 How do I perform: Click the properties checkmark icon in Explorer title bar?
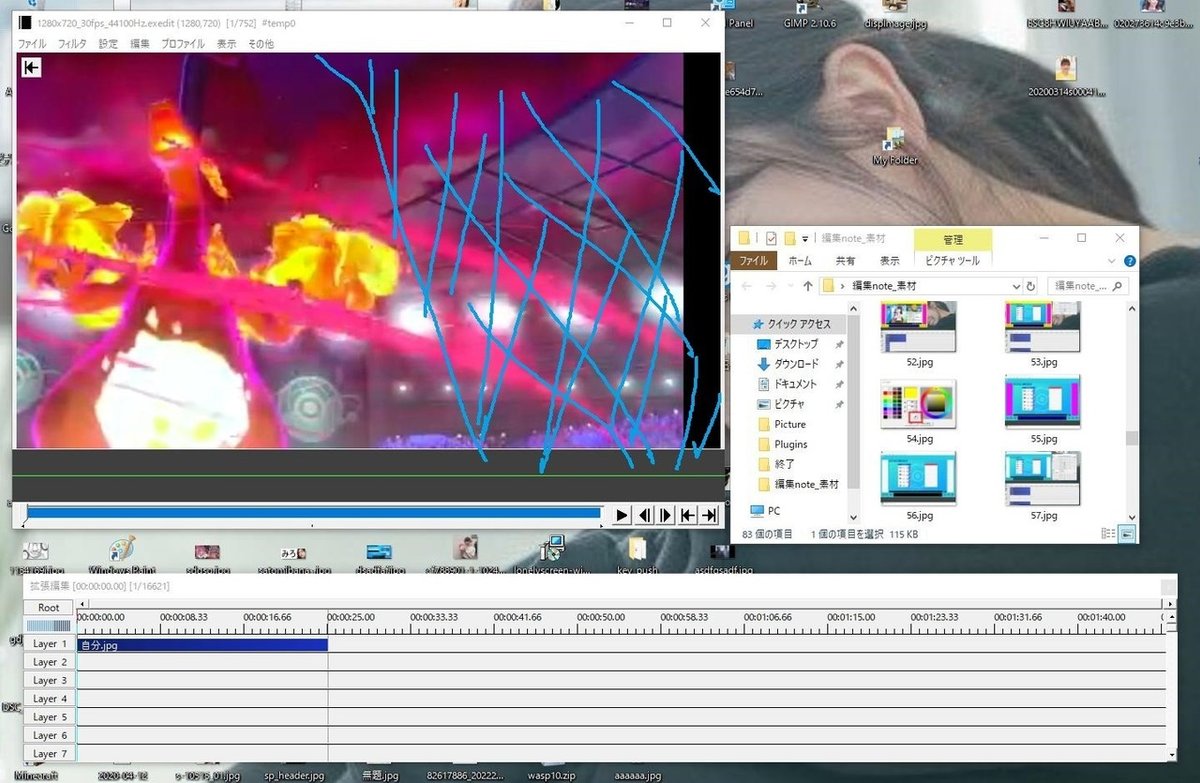(771, 238)
